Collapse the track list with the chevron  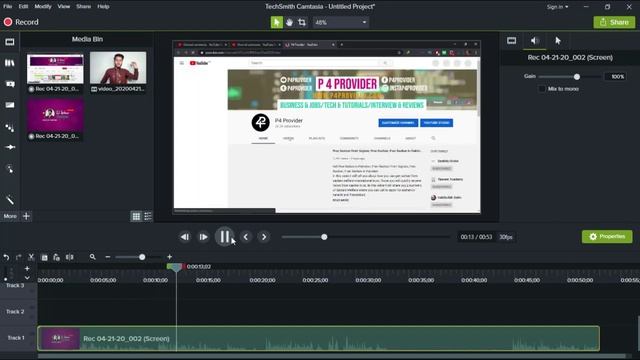pos(27,278)
